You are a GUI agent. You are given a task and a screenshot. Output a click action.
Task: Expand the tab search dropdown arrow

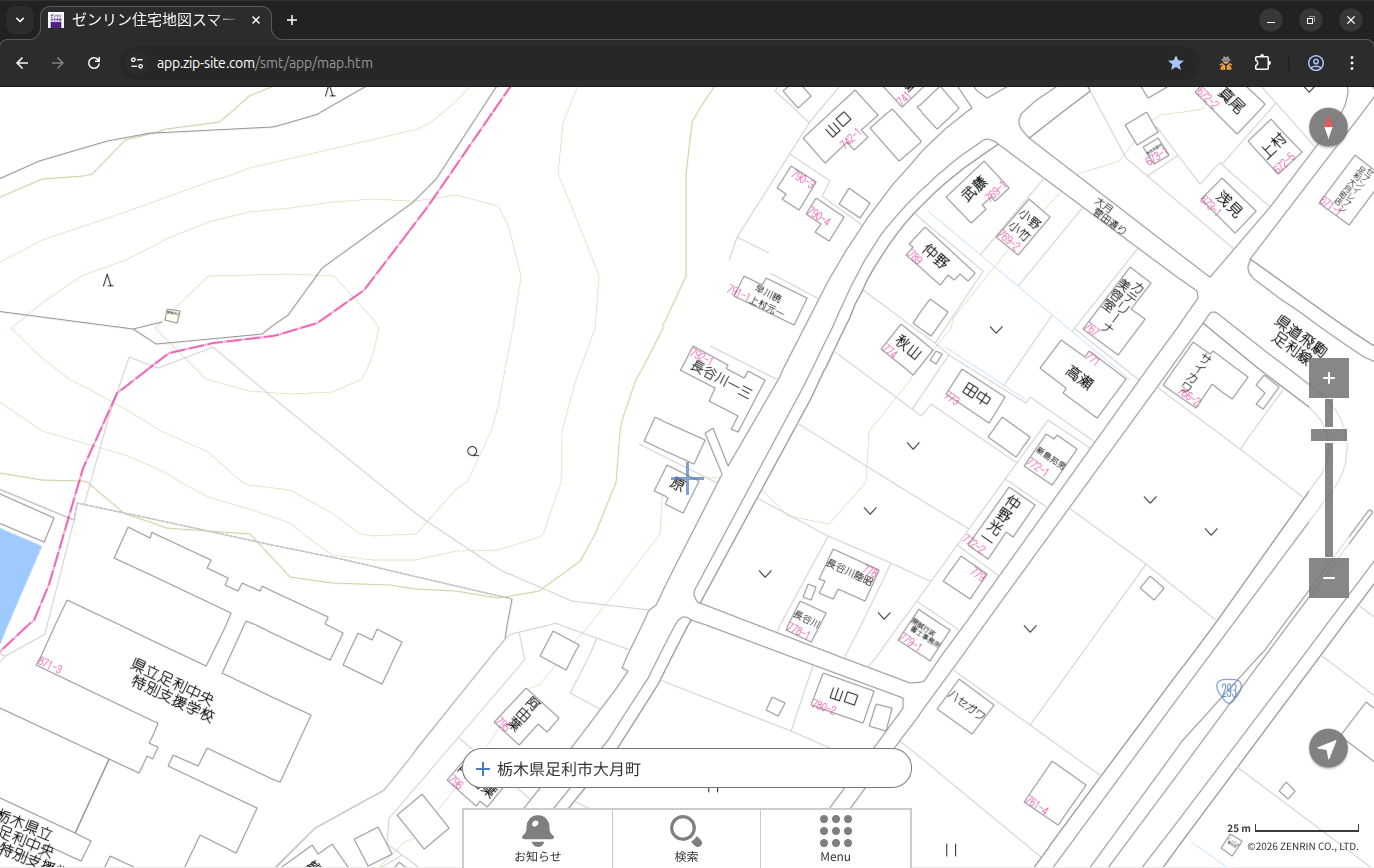click(20, 20)
